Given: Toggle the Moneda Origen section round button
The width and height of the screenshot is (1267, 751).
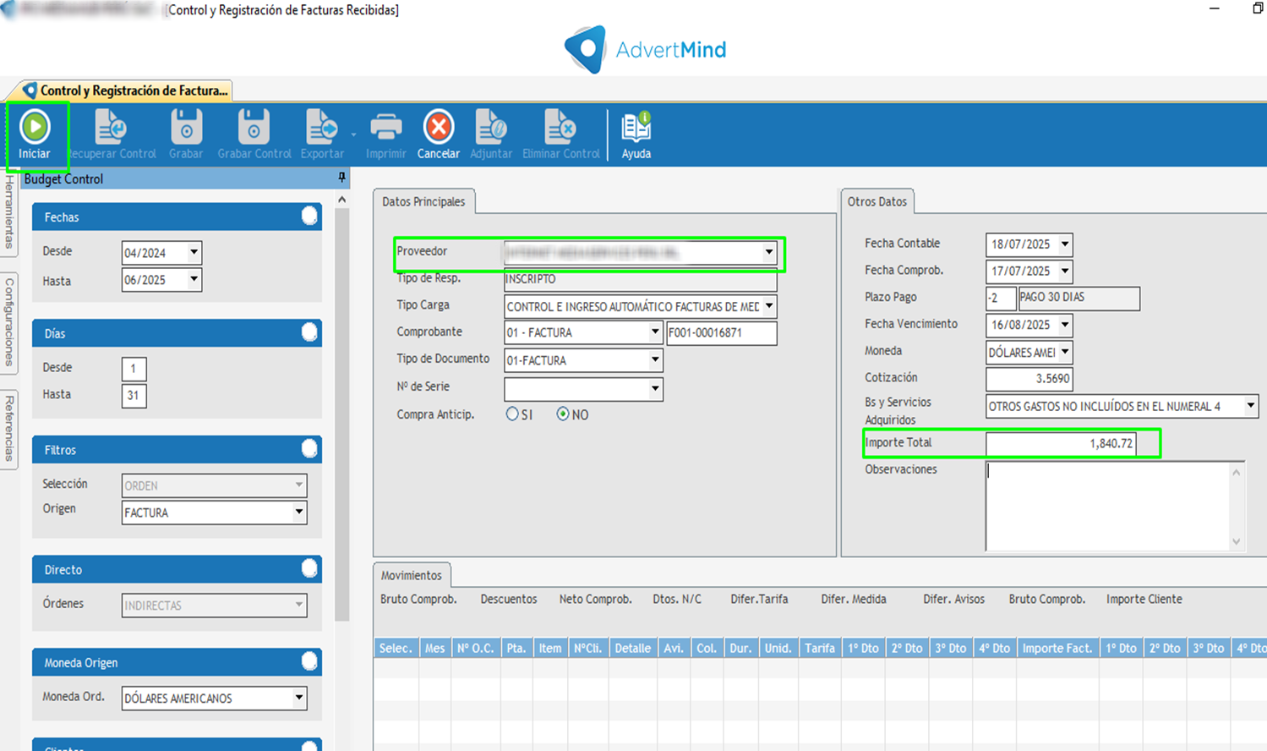Looking at the screenshot, I should click(310, 661).
